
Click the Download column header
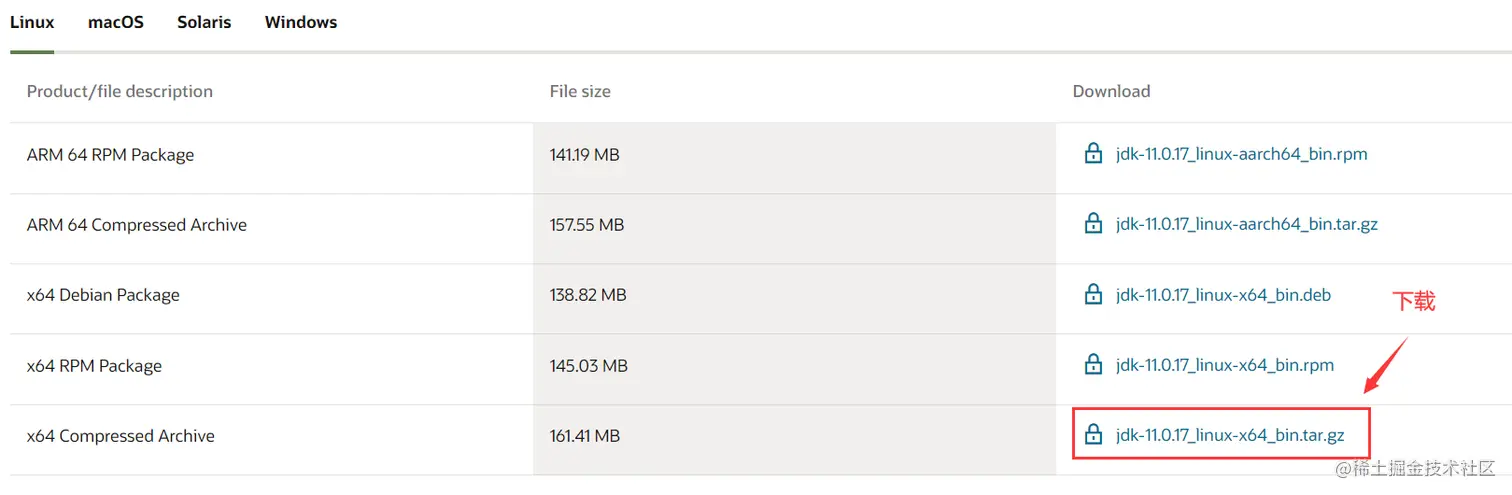tap(1111, 91)
